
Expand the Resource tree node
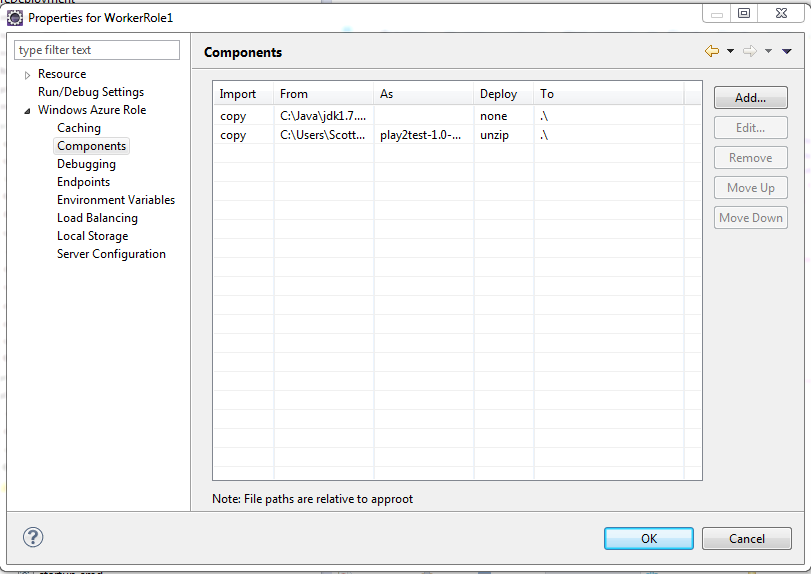coord(27,75)
